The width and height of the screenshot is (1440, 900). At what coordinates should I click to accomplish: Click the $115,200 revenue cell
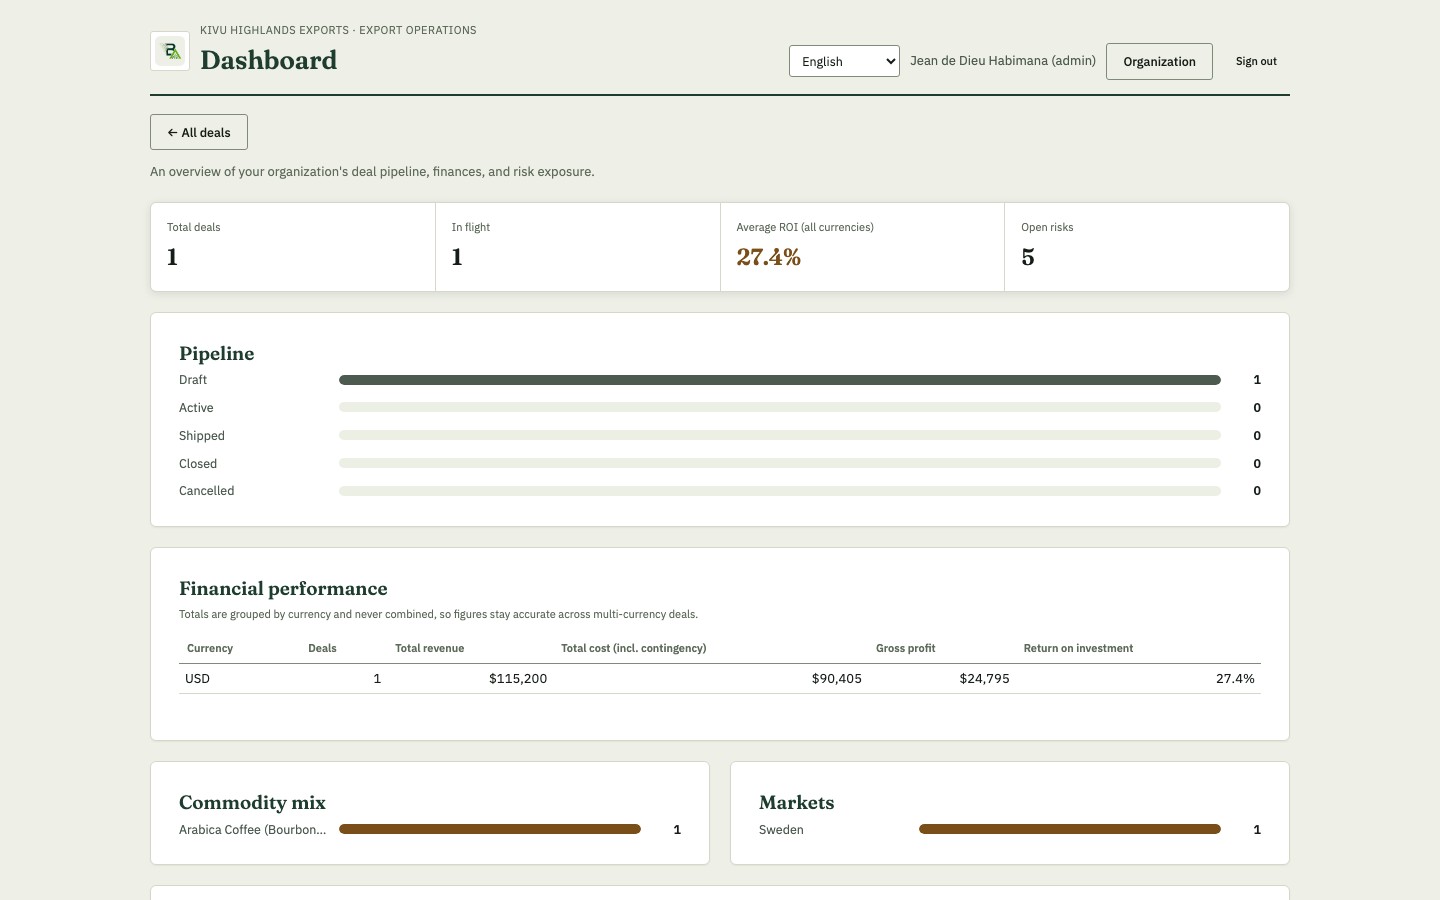[518, 678]
